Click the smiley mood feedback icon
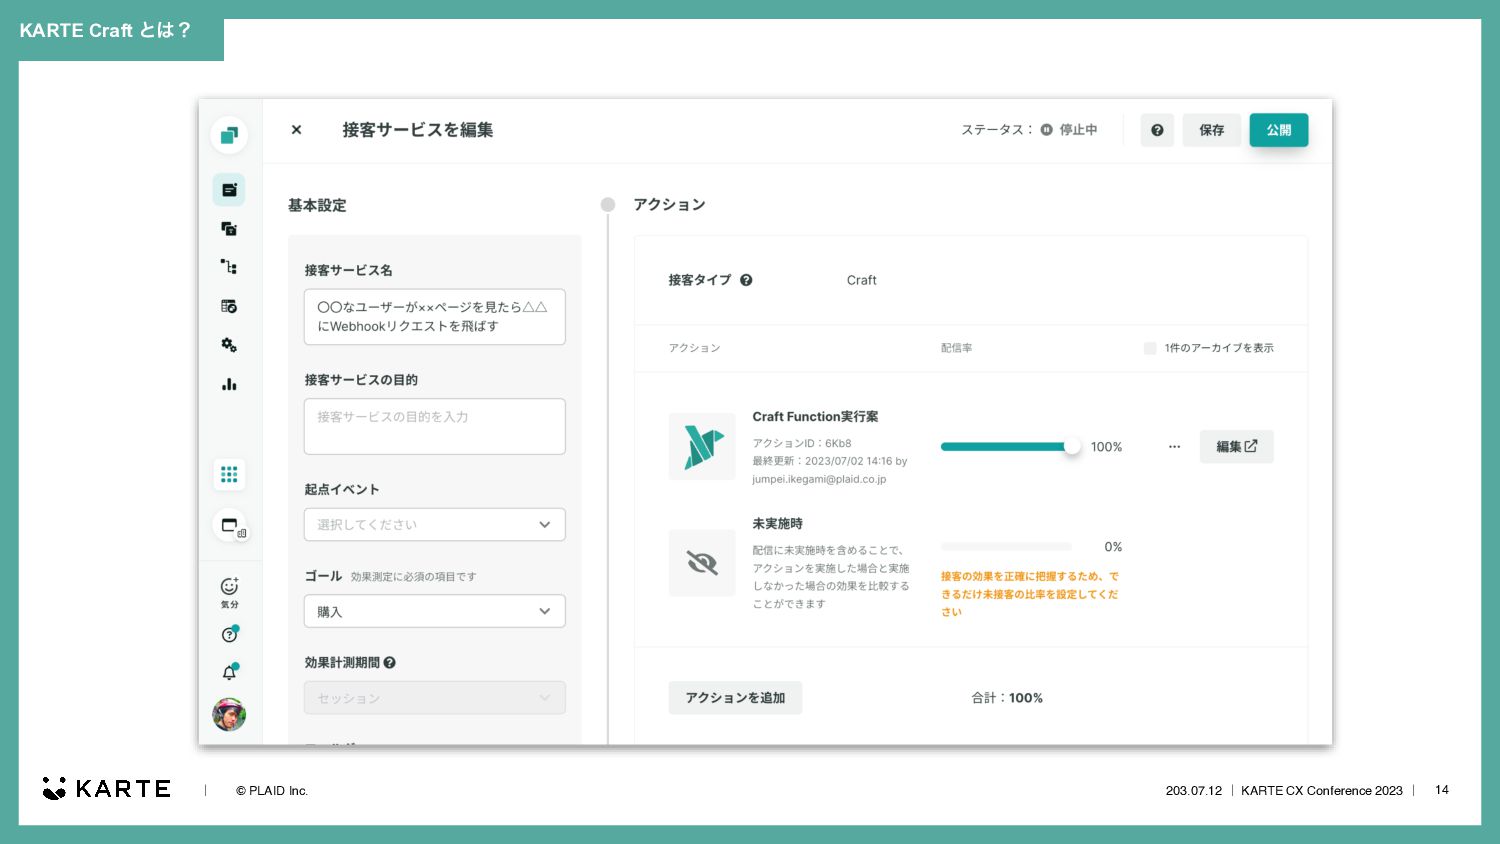 (229, 591)
